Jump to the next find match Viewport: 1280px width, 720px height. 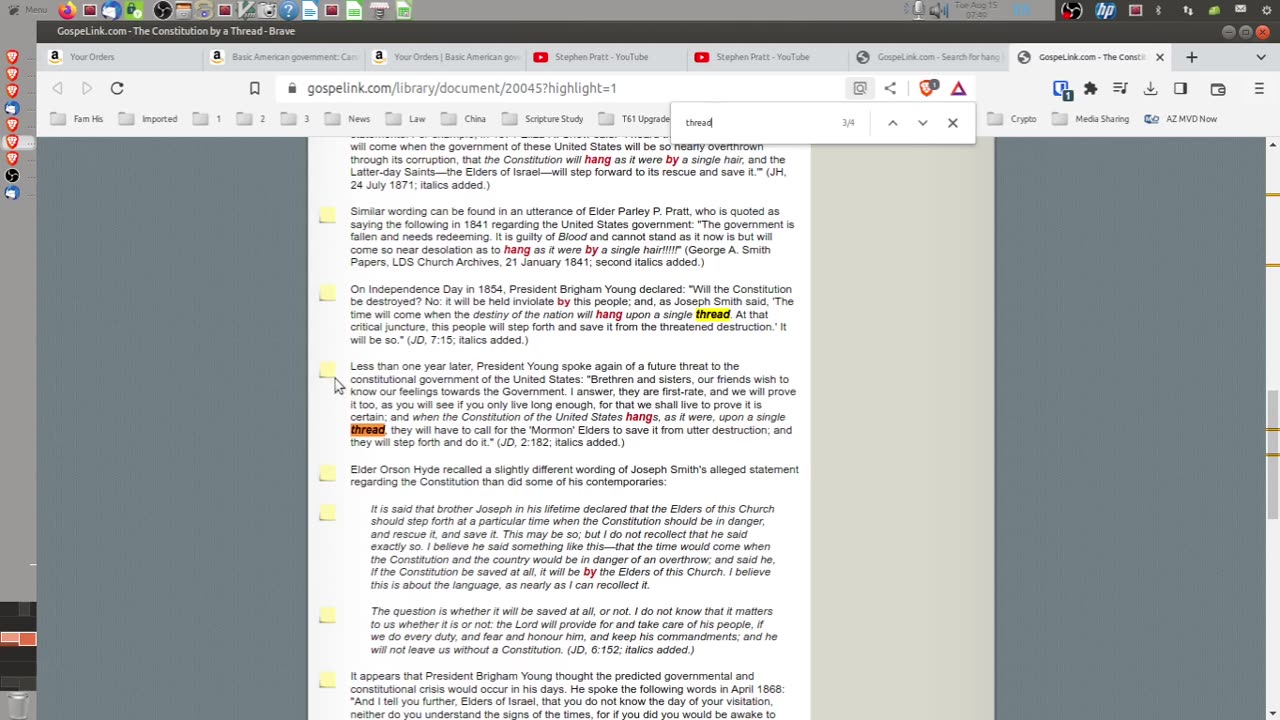[923, 123]
